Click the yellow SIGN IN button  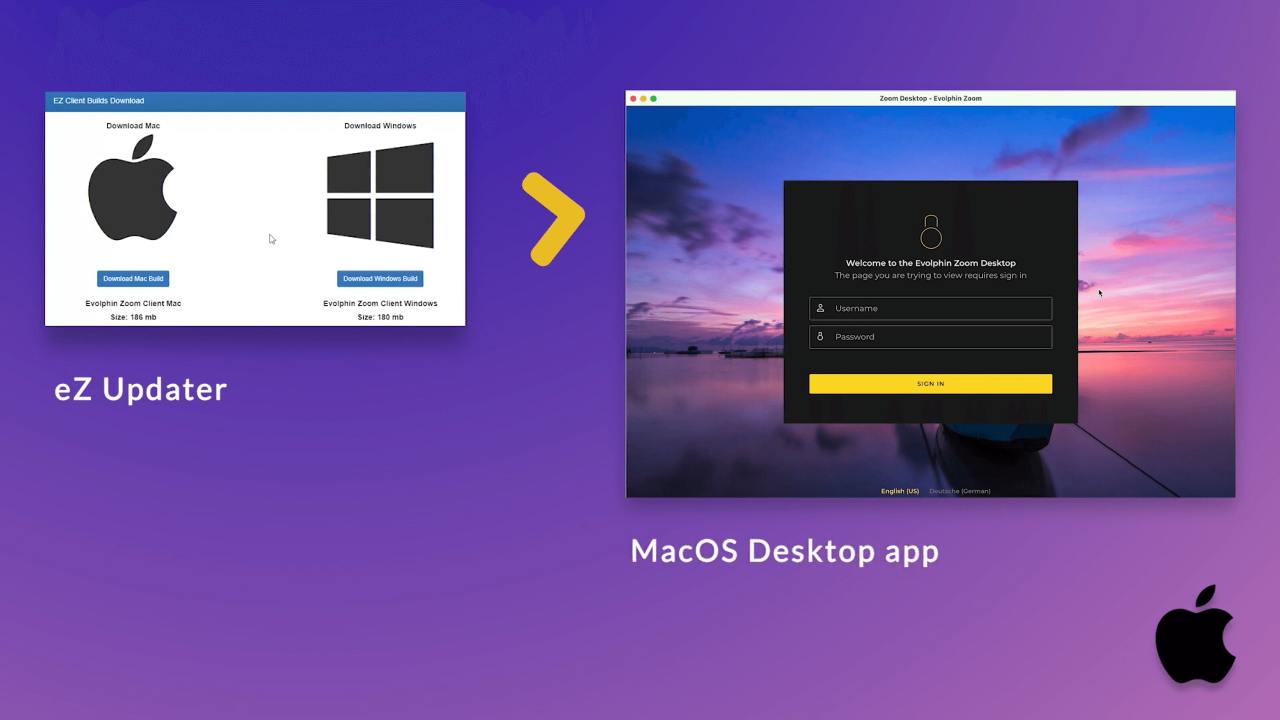point(930,384)
